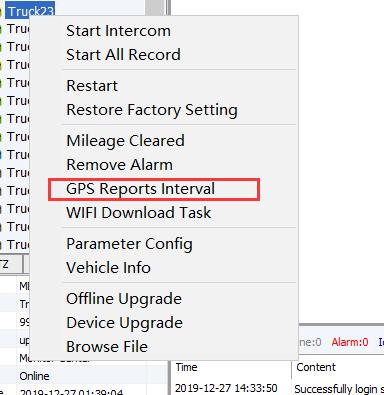Select Restore Factory Setting
384x395 pixels.
pos(152,110)
